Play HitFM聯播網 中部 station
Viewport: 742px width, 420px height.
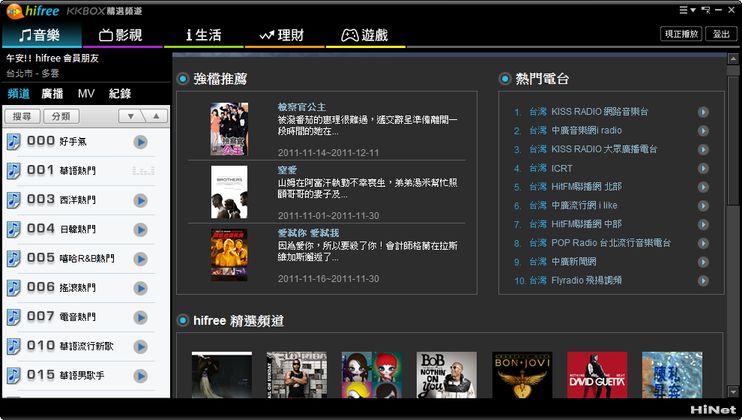point(703,224)
